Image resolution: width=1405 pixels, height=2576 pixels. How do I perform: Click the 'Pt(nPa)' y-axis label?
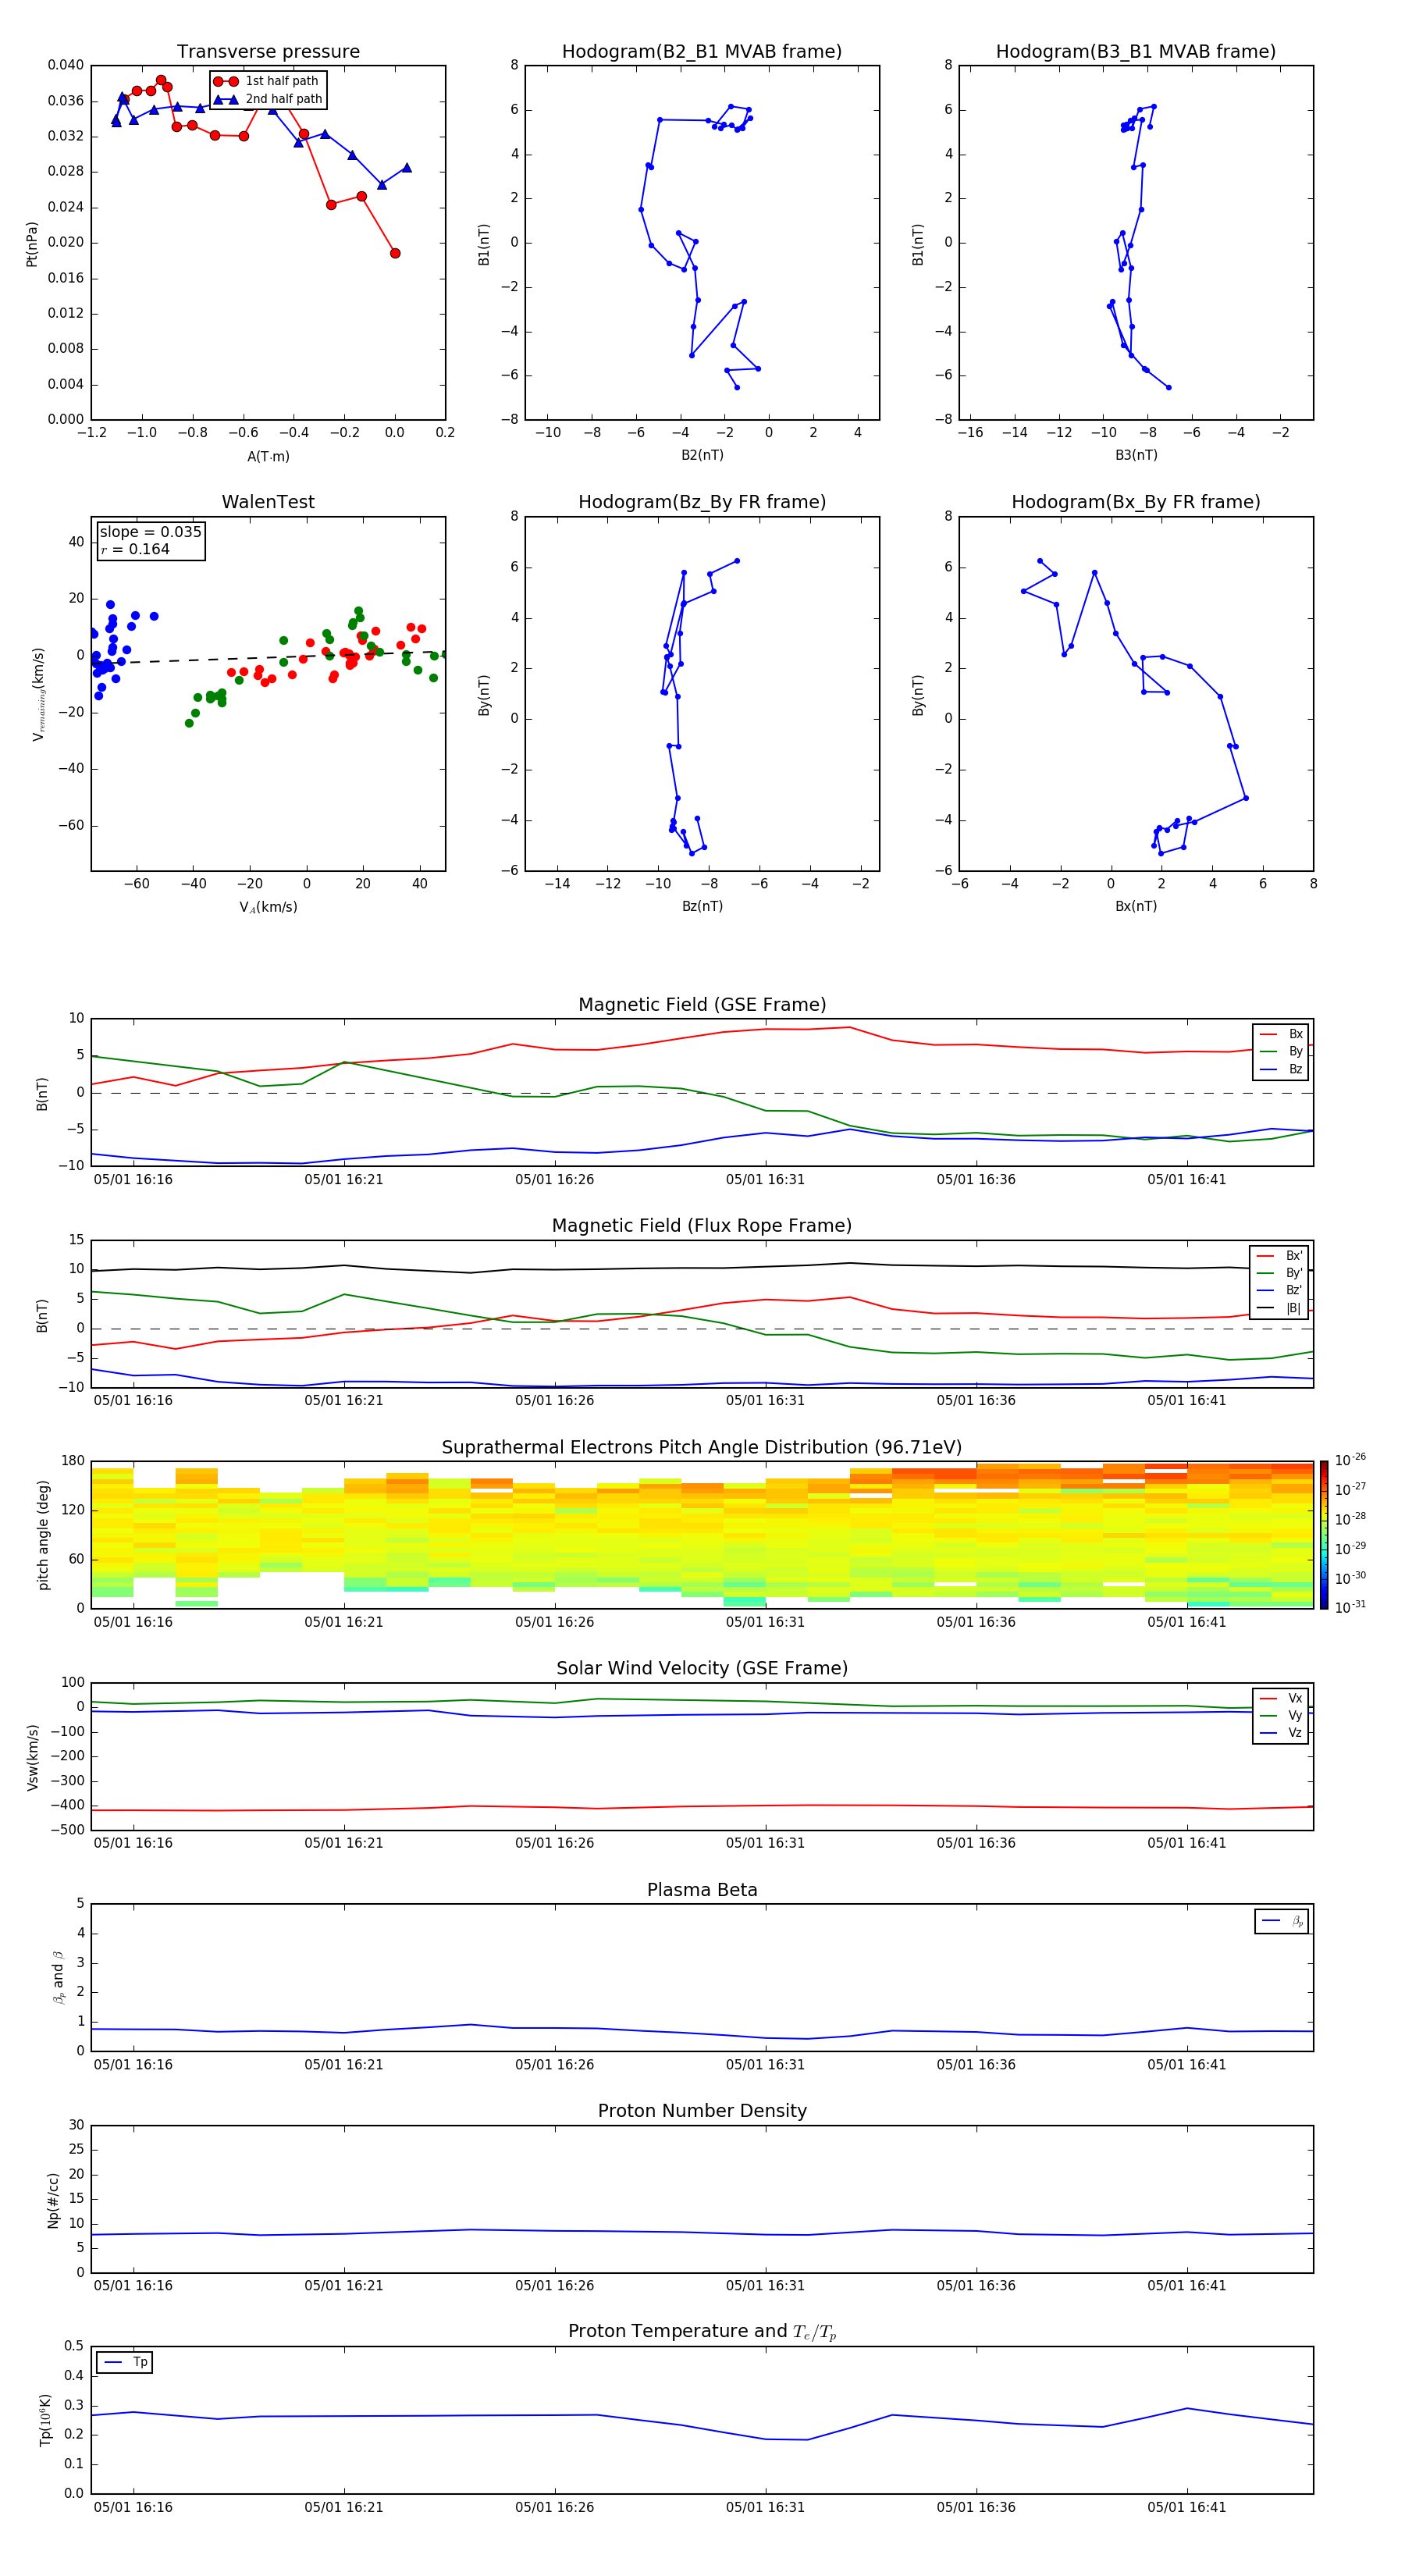coord(32,243)
